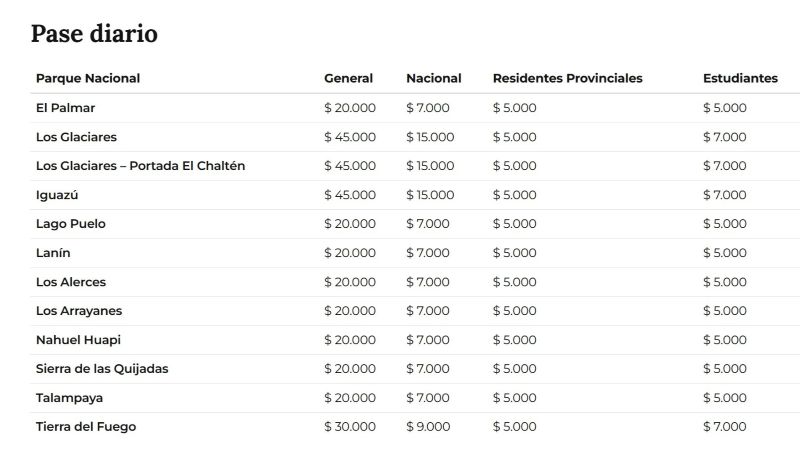The image size is (800, 450).
Task: Click the Nacional column header
Action: 434,78
